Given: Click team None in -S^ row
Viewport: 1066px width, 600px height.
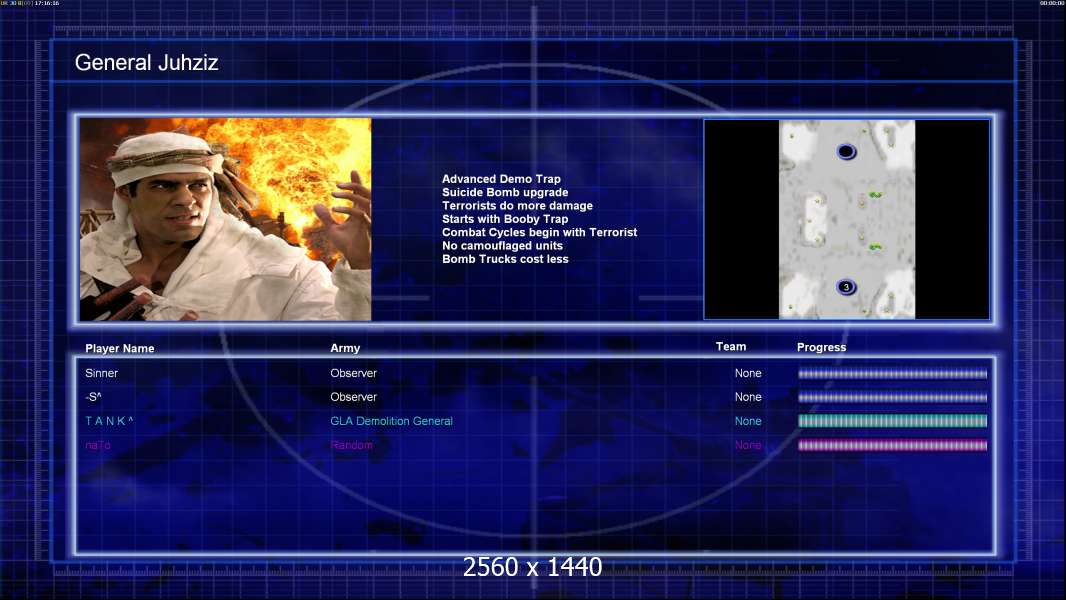Looking at the screenshot, I should pyautogui.click(x=748, y=397).
